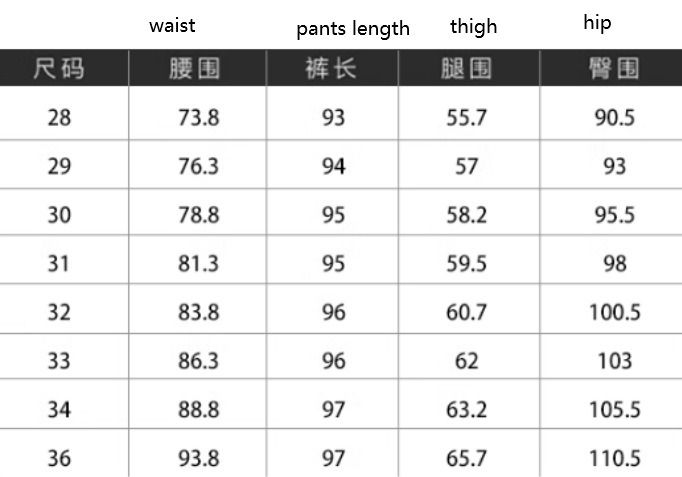
Task: Click size 33 row label
Action: [59, 361]
